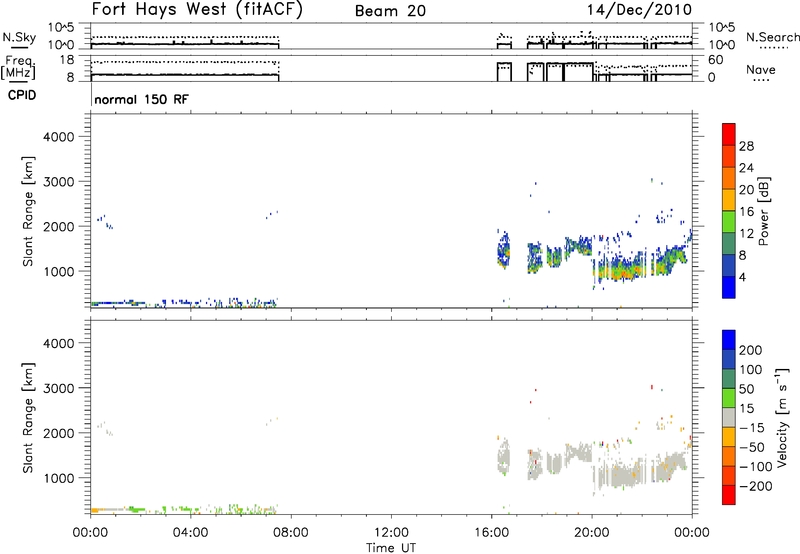Screen dimensions: 800x554
Task: Click the gray -15 to 15 velocity swatch
Action: pyautogui.click(x=729, y=417)
